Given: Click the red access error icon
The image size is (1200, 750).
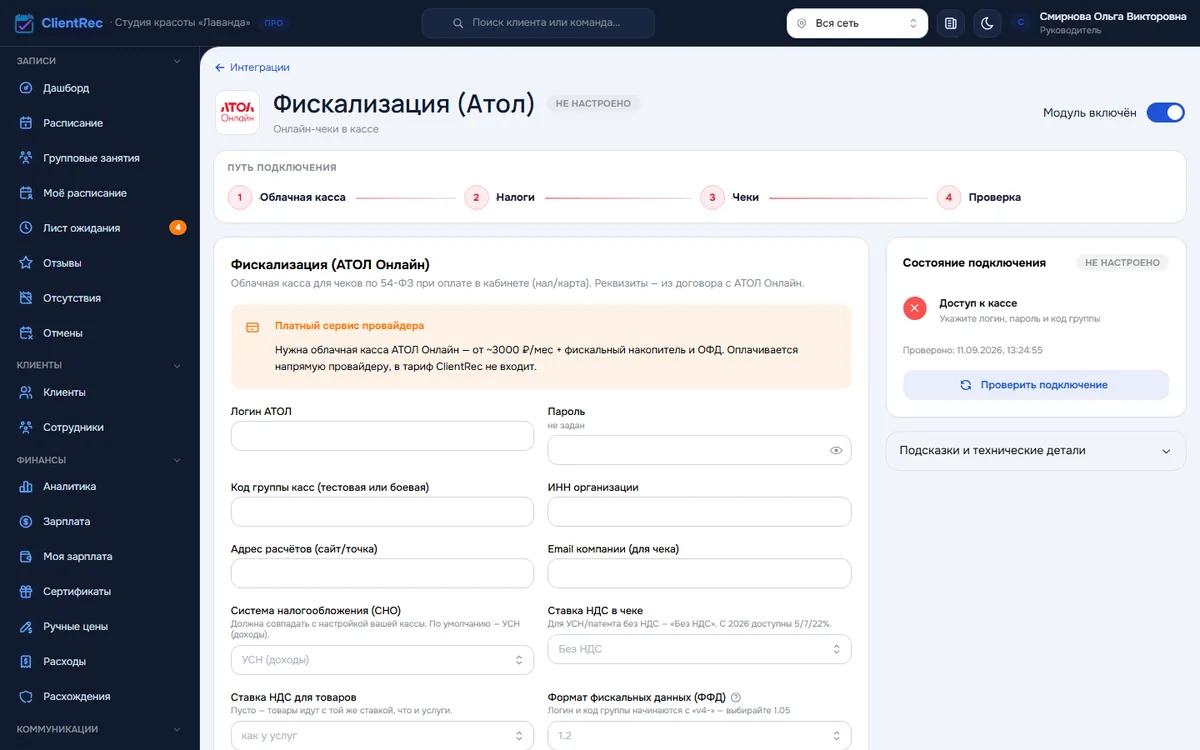Looking at the screenshot, I should pyautogui.click(x=915, y=309).
